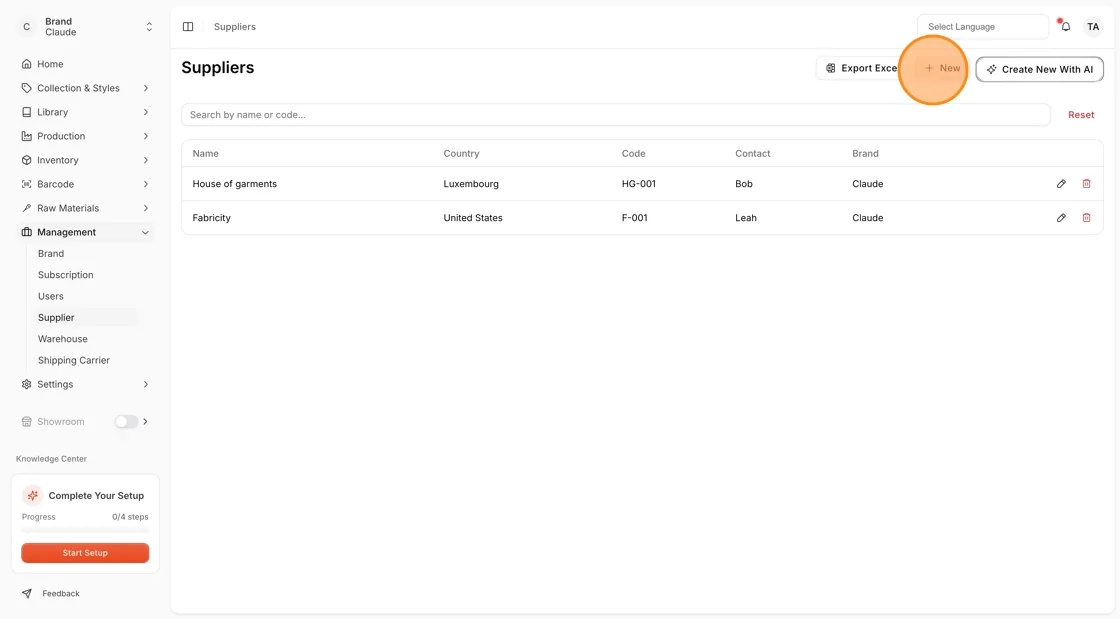Expand the Raw Materials chevron

pyautogui.click(x=146, y=208)
